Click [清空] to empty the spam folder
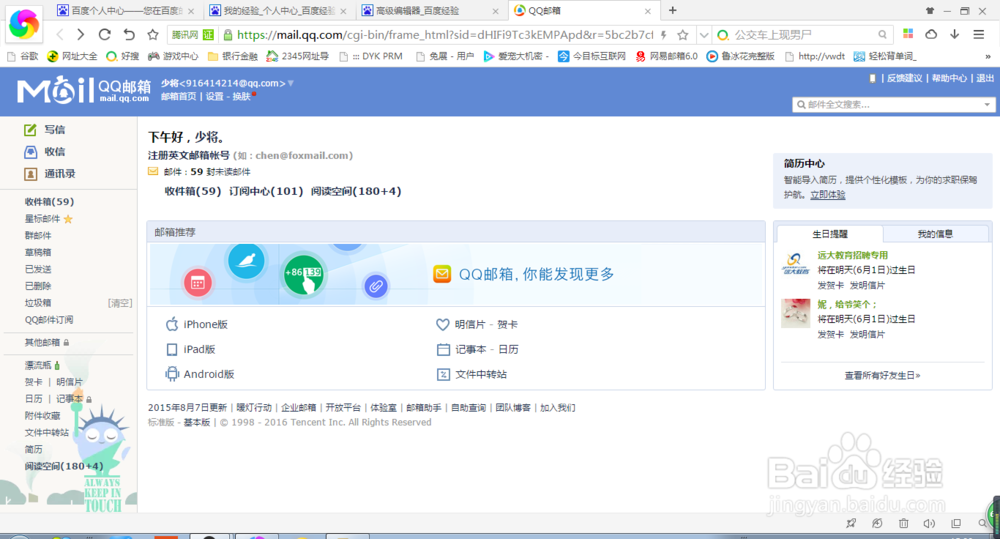The image size is (1000, 539). click(x=120, y=303)
